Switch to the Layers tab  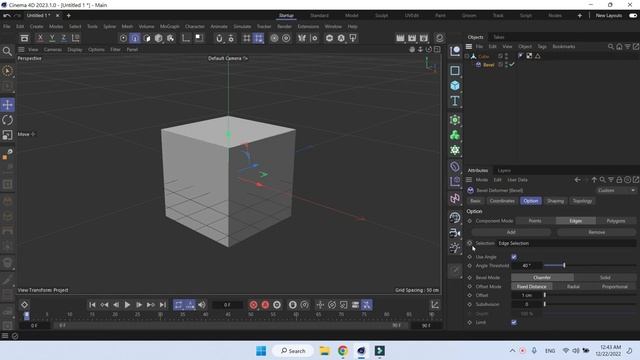[x=504, y=171]
